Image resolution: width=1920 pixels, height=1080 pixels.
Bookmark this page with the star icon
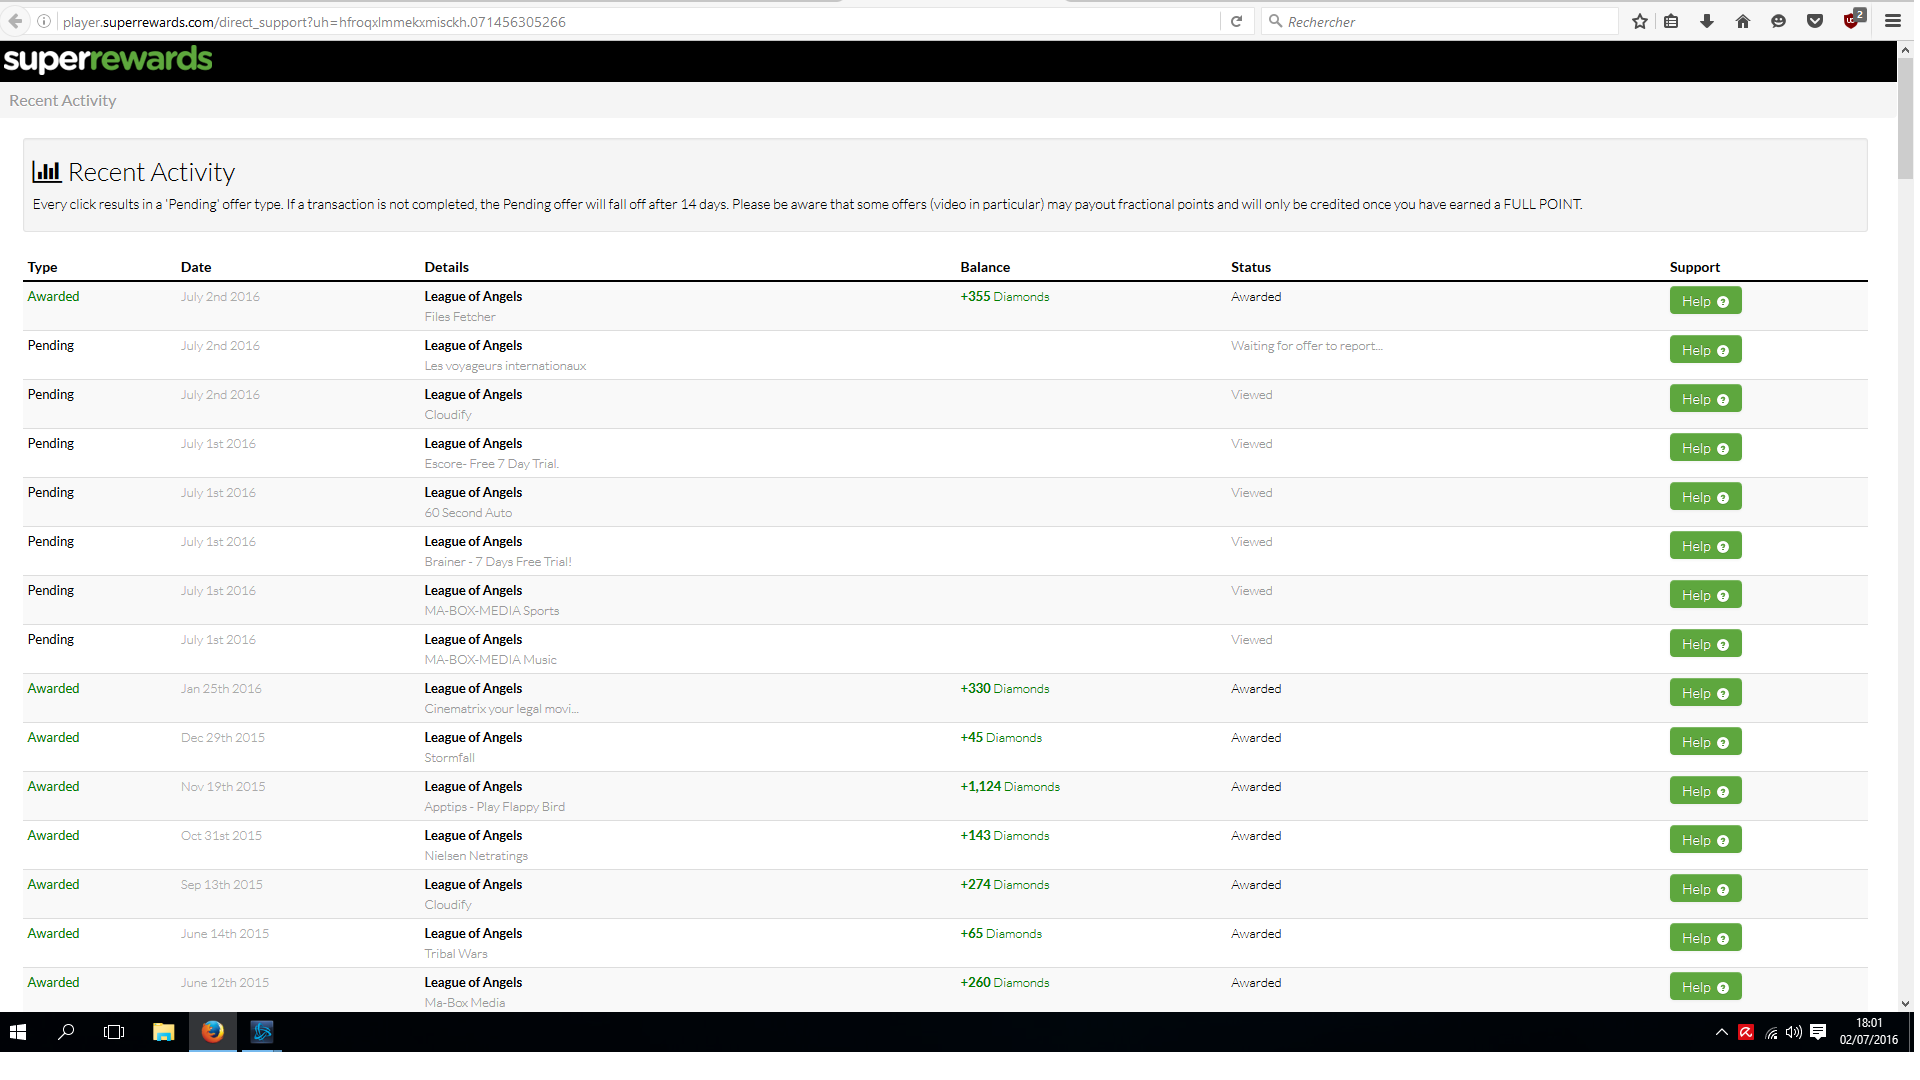pyautogui.click(x=1640, y=21)
